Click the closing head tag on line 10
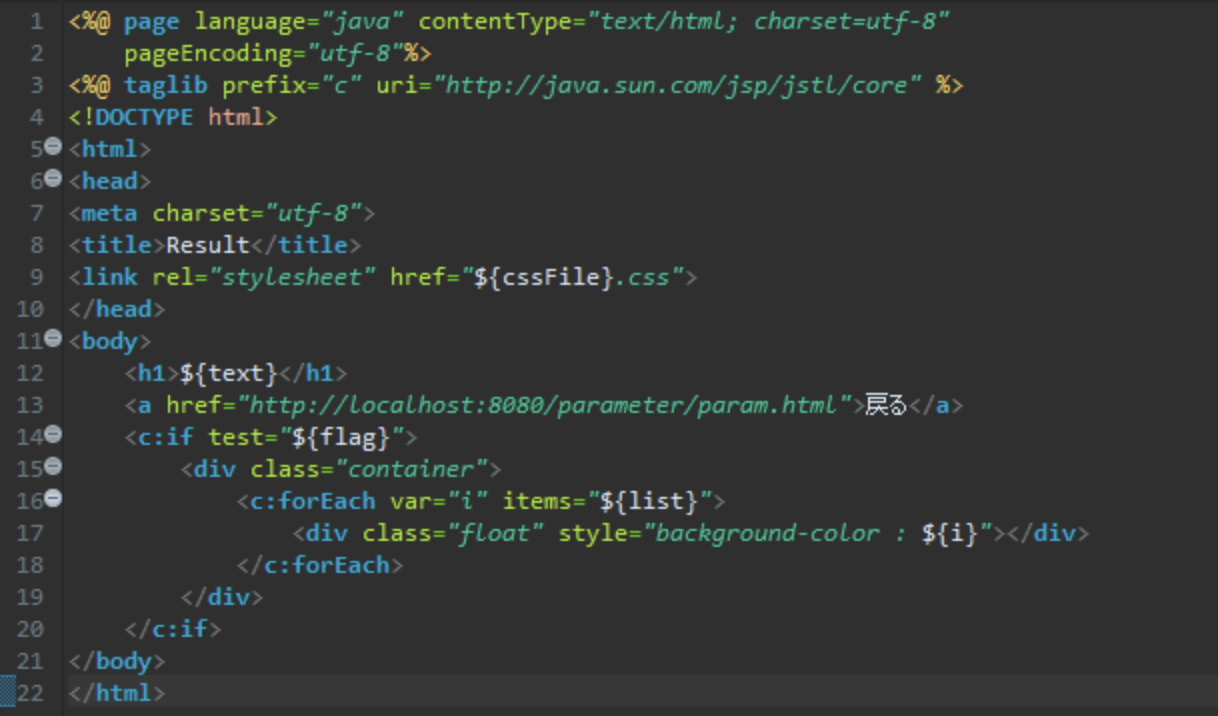Screen dimensions: 1218x716 click(117, 309)
